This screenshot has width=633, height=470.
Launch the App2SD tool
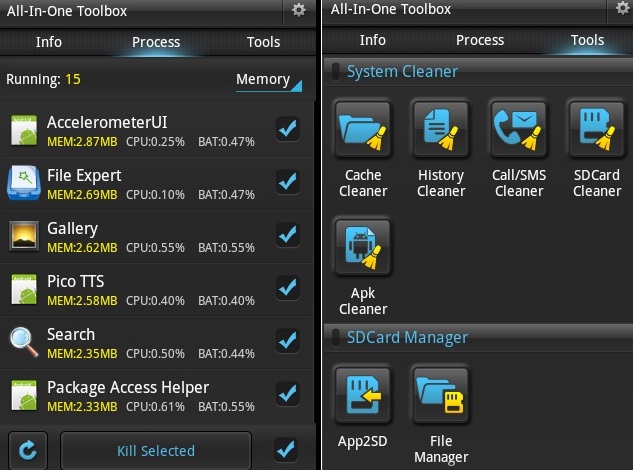click(x=363, y=395)
